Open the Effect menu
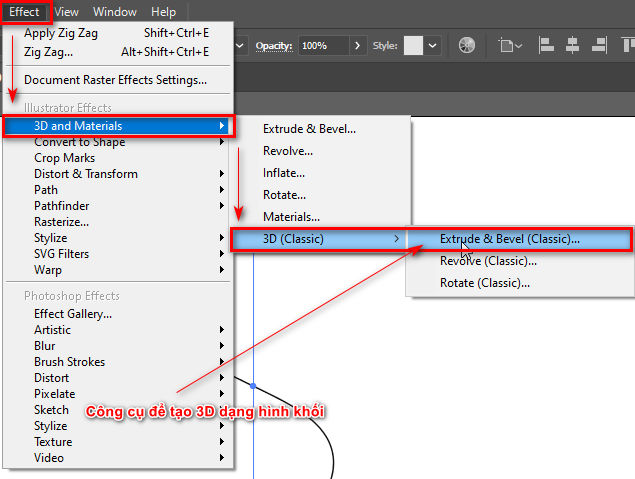Screen dimensions: 635x479 click(x=25, y=12)
